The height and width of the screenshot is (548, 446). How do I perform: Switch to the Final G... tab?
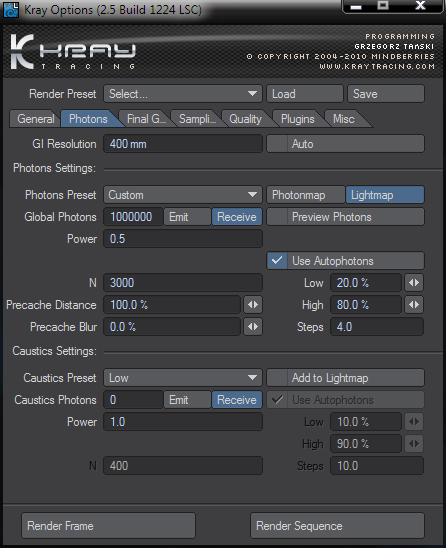click(x=146, y=119)
